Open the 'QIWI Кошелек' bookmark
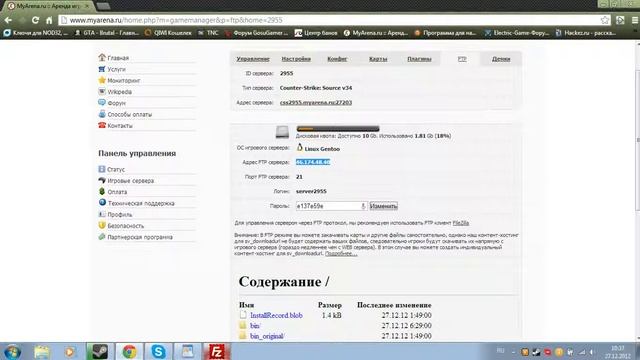Image resolution: width=640 pixels, height=360 pixels. coord(168,33)
